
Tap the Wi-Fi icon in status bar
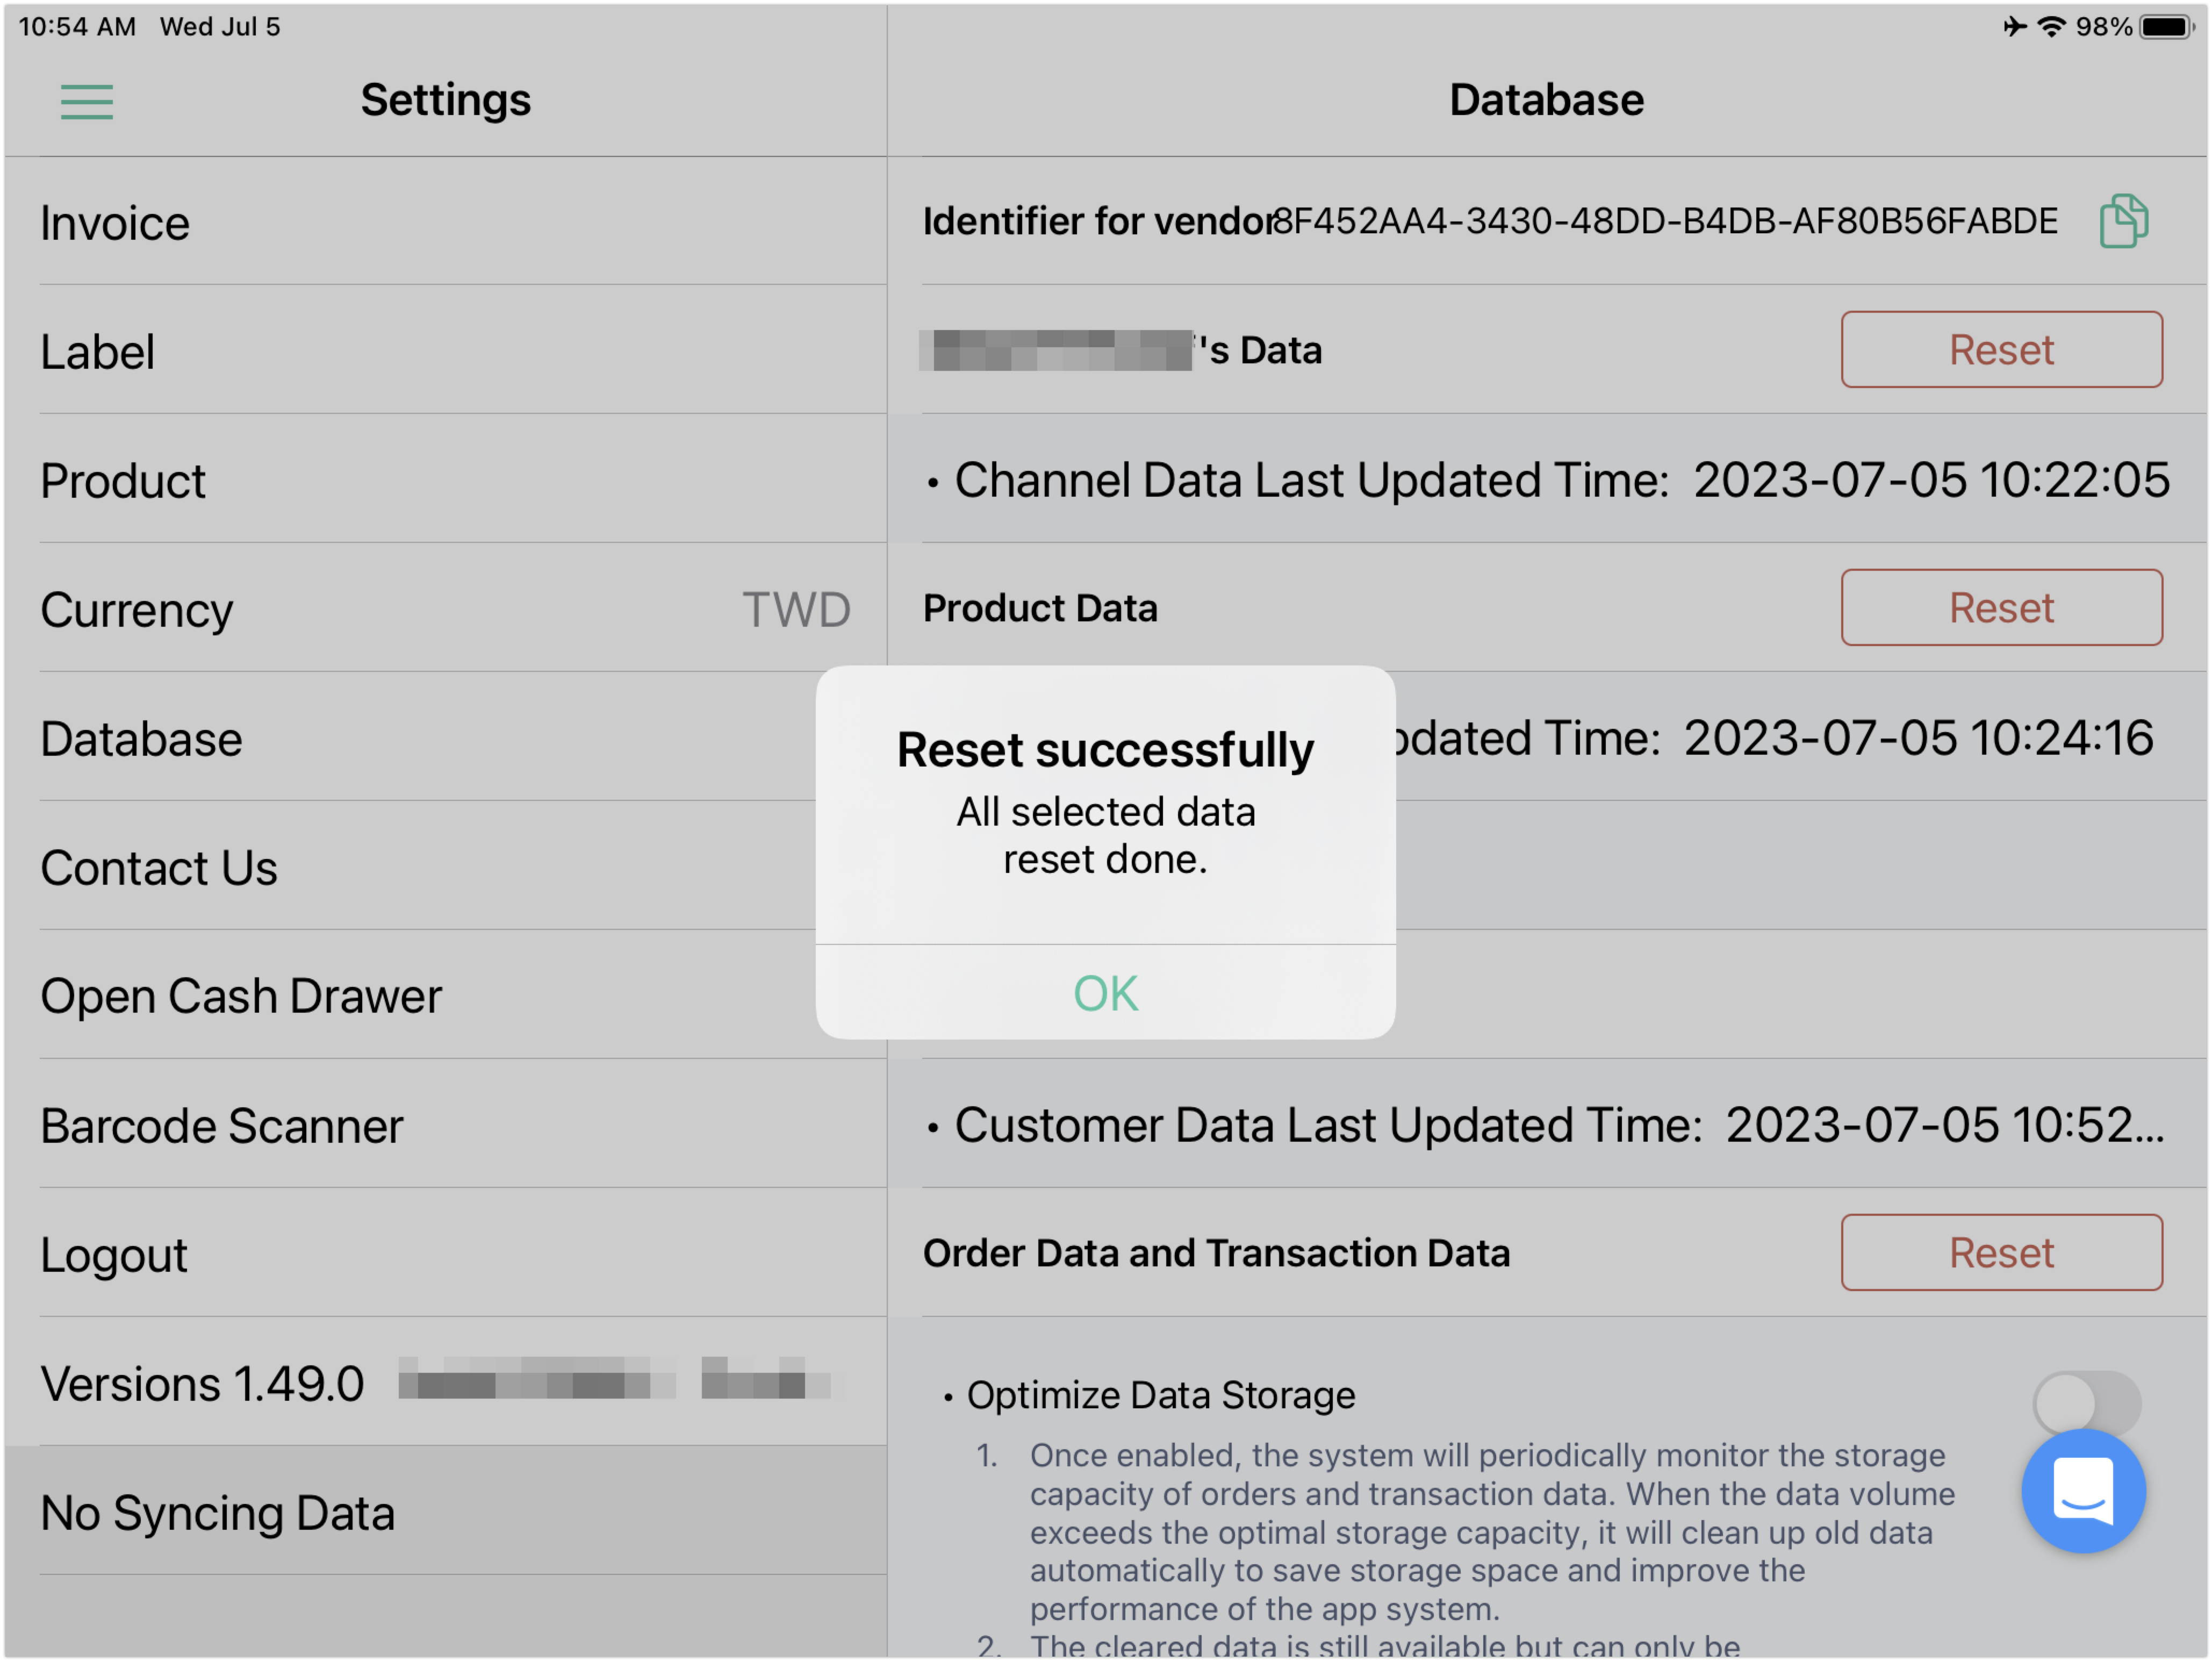point(2051,27)
